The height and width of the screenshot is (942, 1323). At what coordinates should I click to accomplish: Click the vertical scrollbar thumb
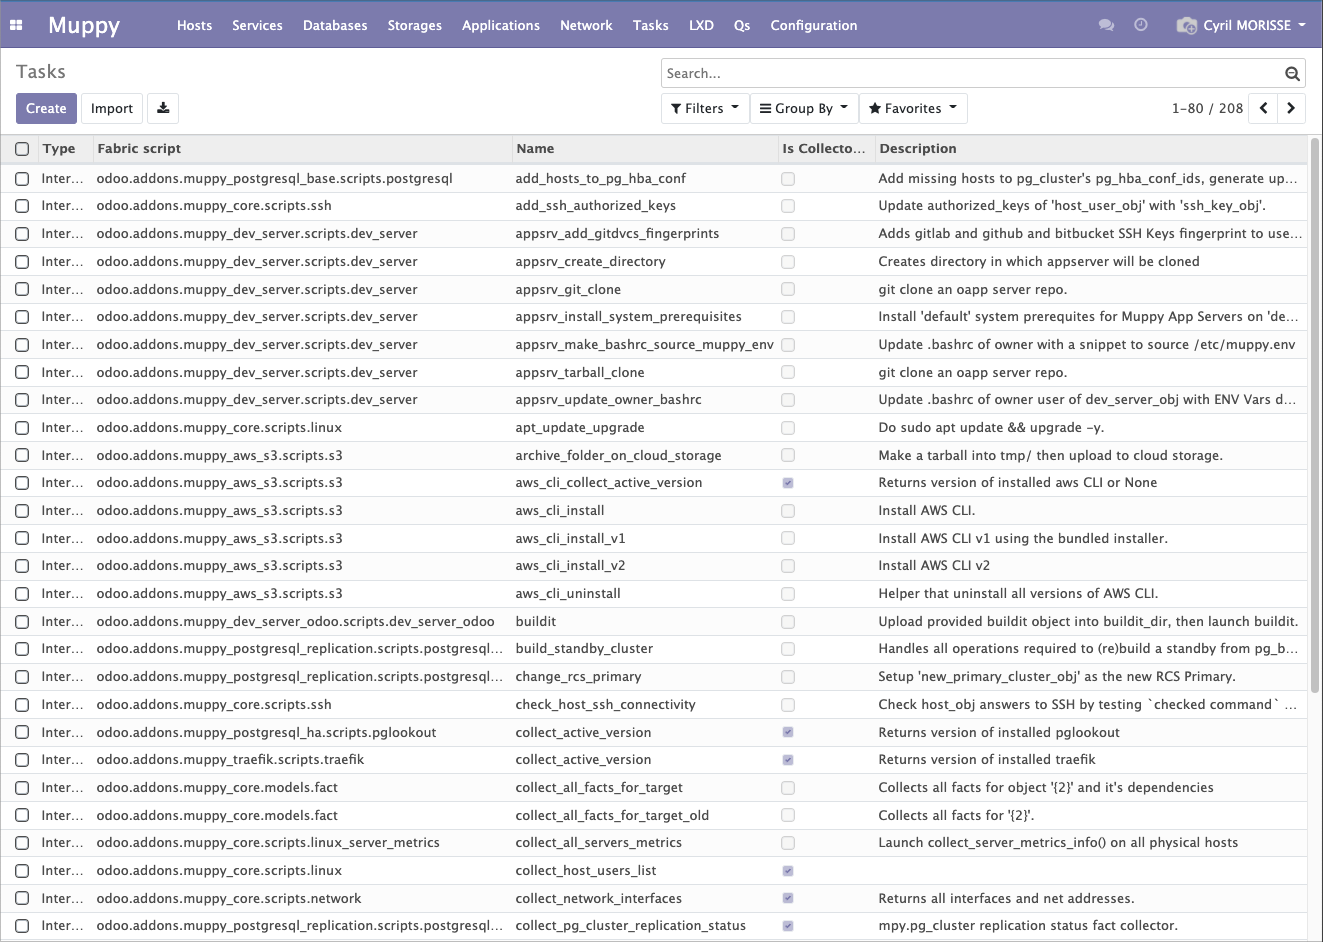(1315, 415)
